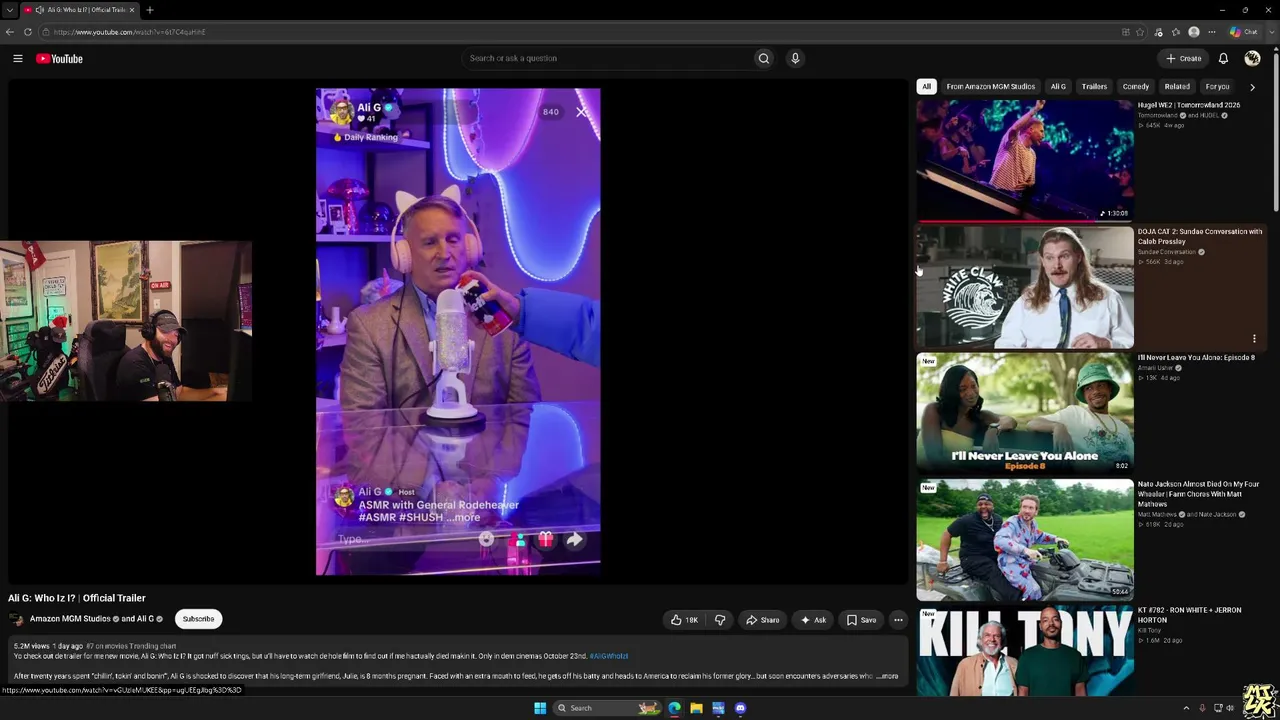
Task: Open more options for the DOJA CAT video
Action: (1254, 339)
